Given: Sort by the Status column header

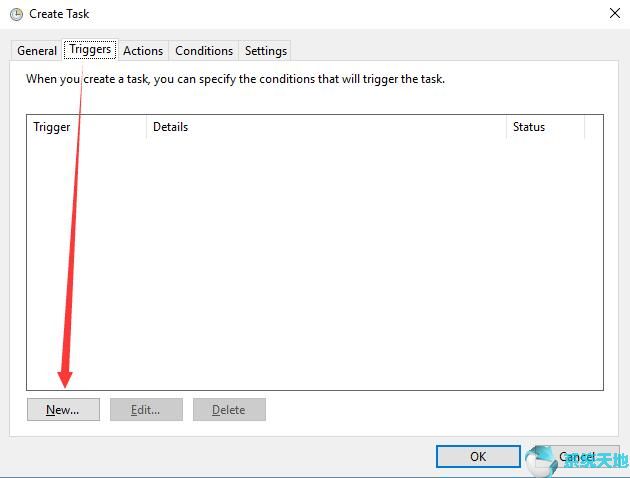Looking at the screenshot, I should click(545, 127).
